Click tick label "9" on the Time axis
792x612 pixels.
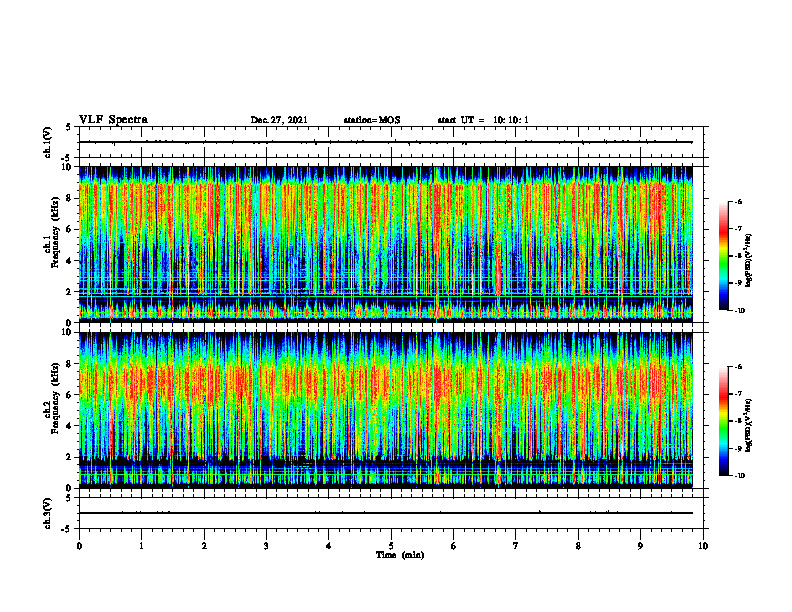pyautogui.click(x=640, y=546)
